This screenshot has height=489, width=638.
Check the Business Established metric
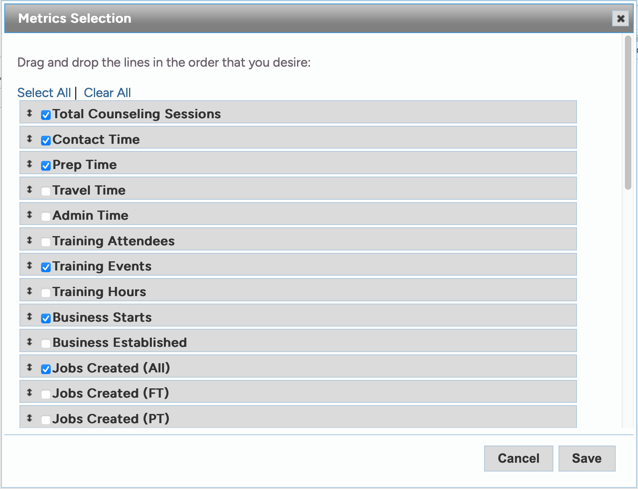[x=46, y=343]
